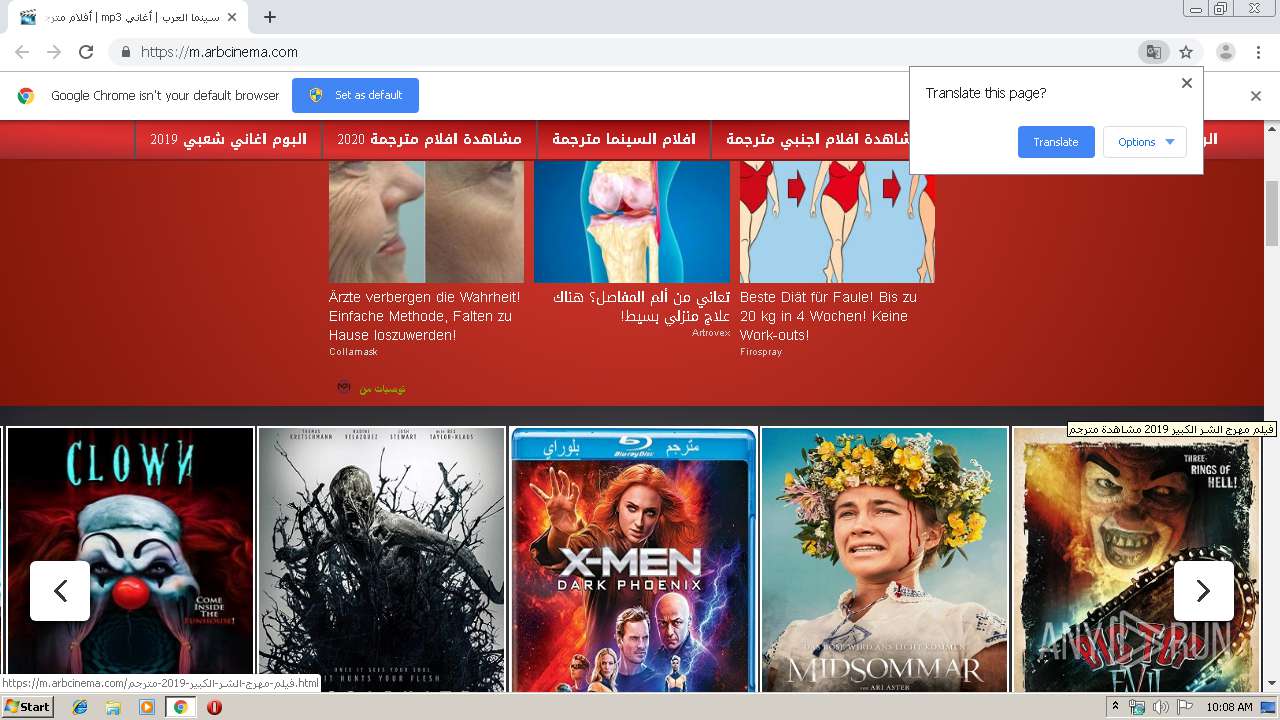1280x720 pixels.
Task: Click the Chrome taskbar icon
Action: coord(181,707)
